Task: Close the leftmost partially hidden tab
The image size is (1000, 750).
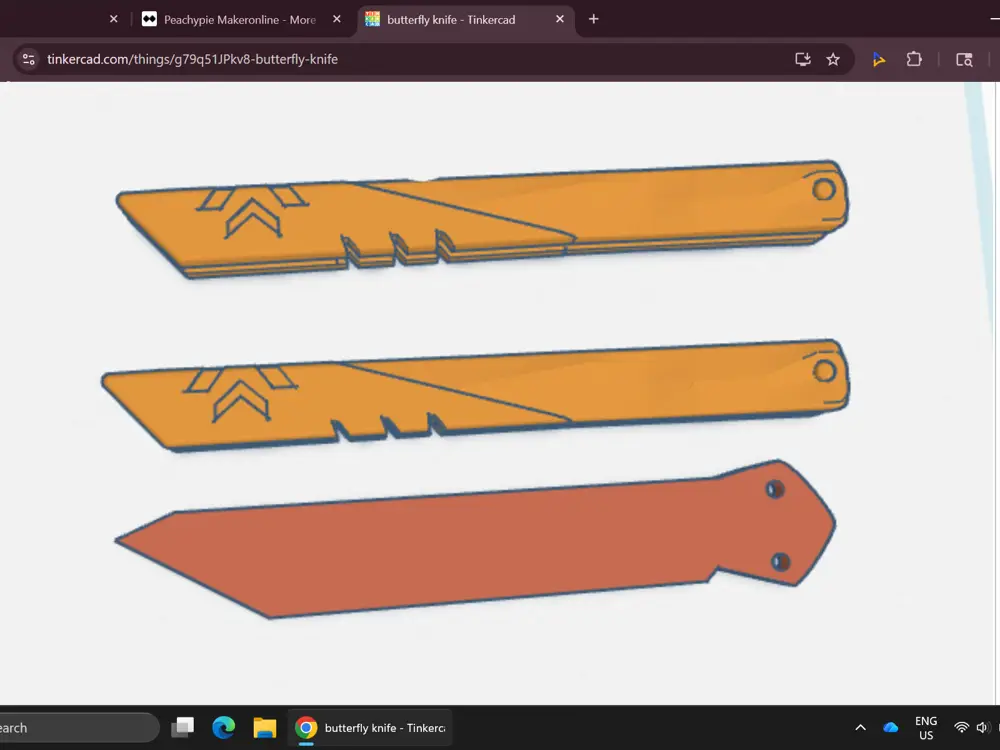Action: click(114, 19)
